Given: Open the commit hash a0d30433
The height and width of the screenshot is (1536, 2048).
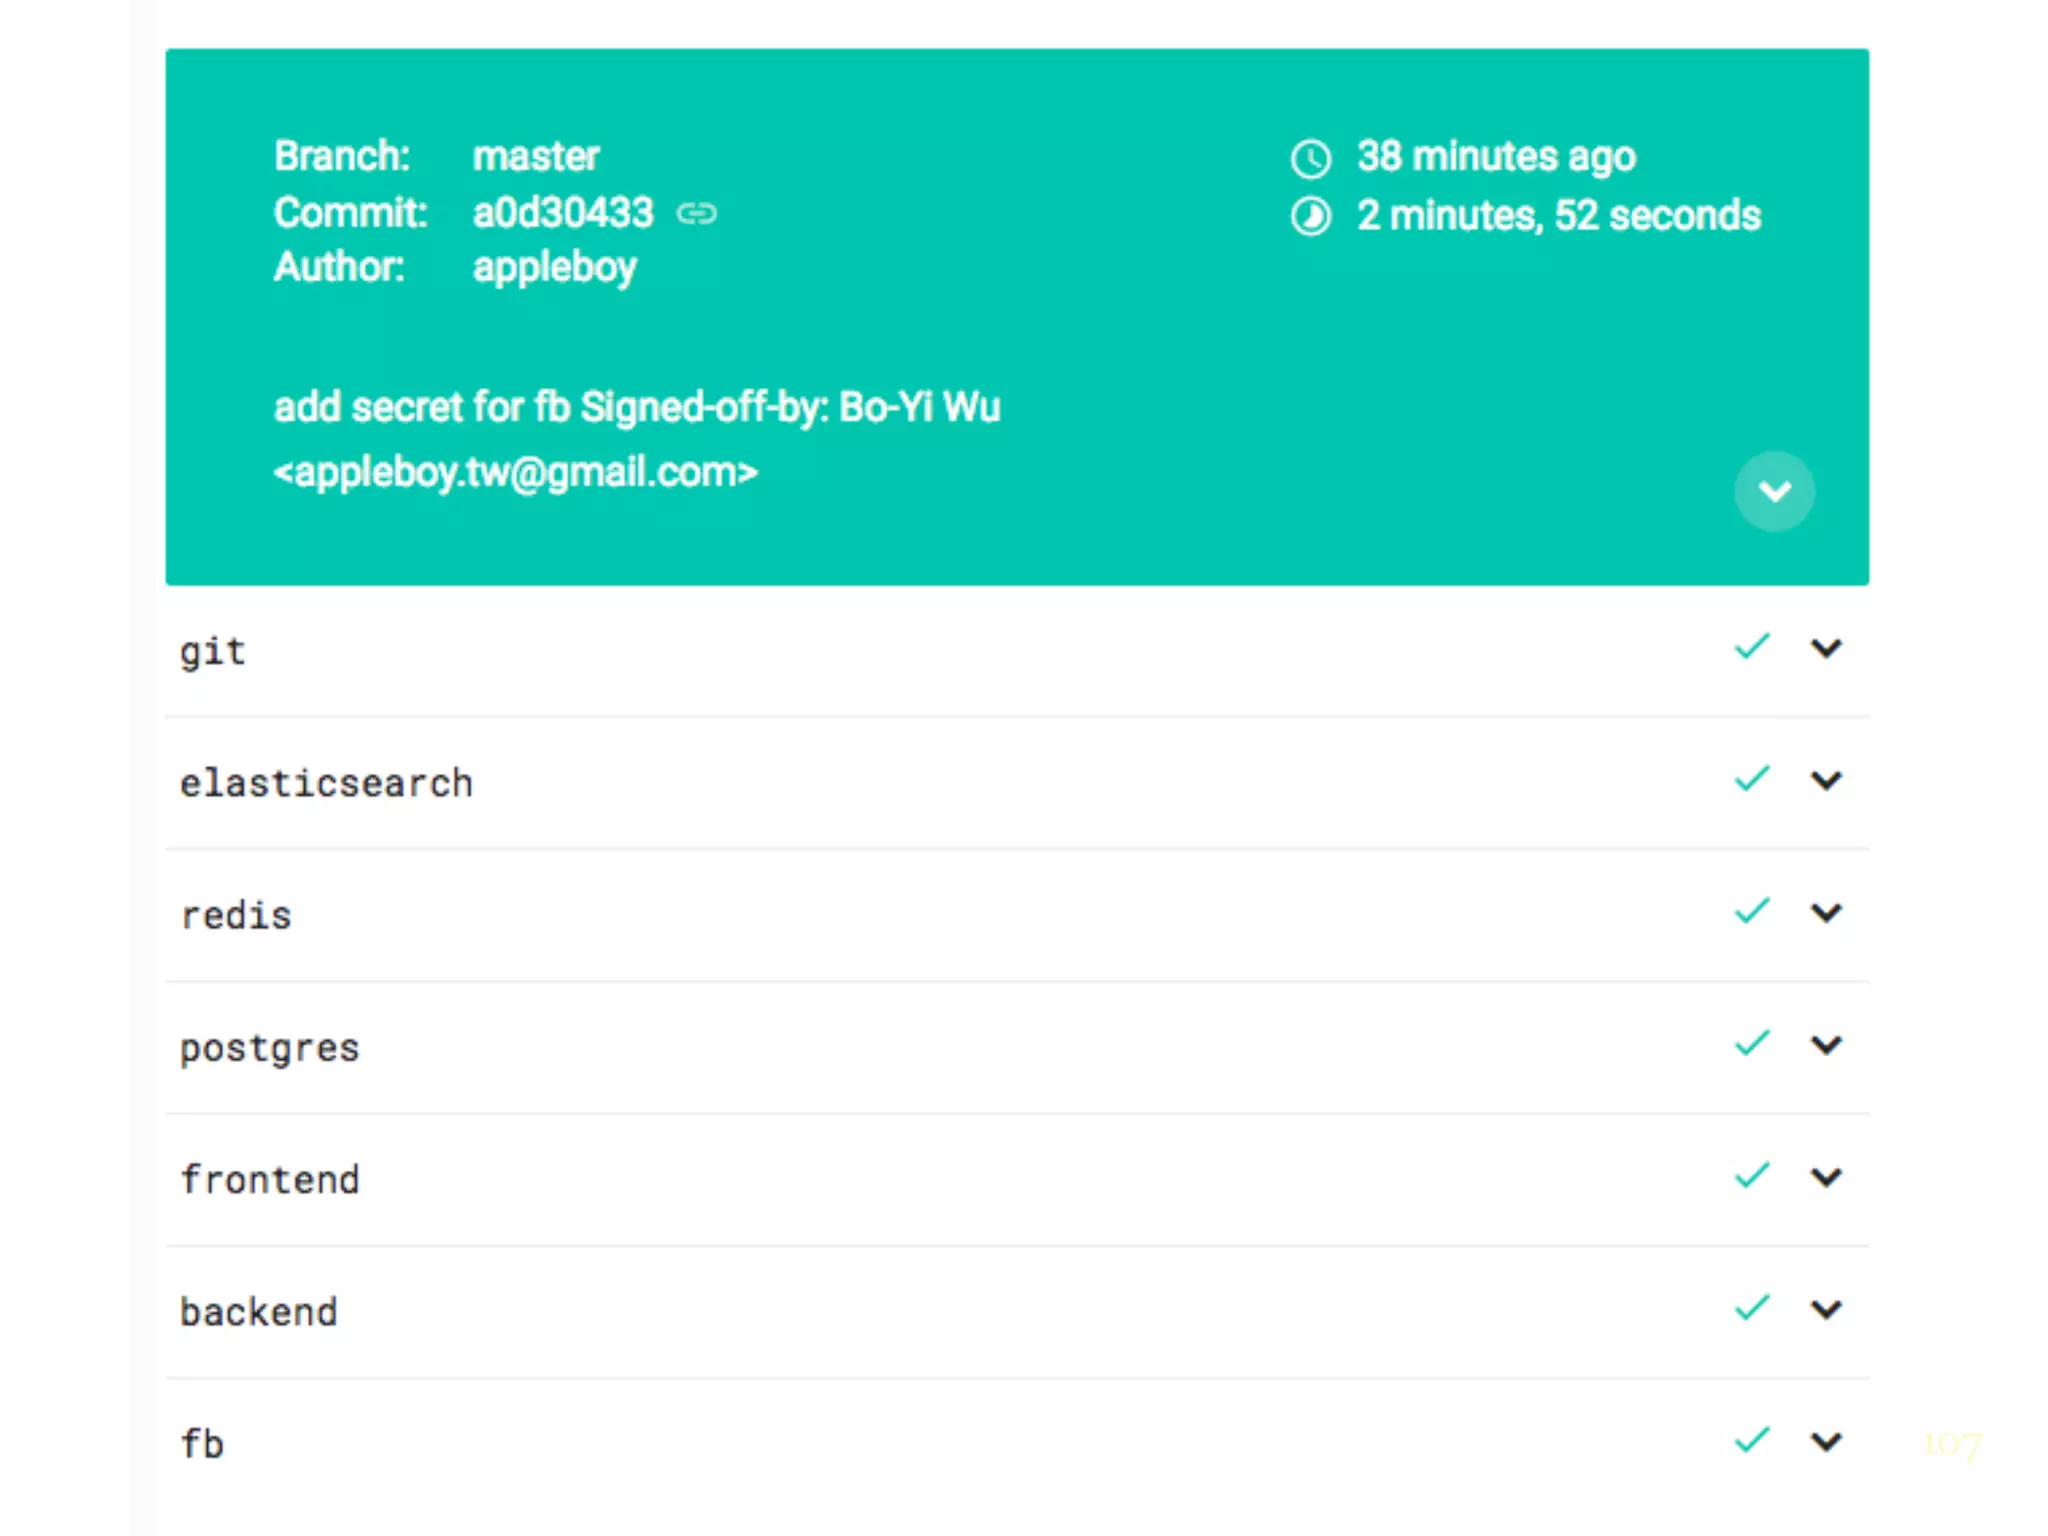Looking at the screenshot, I should pyautogui.click(x=562, y=213).
